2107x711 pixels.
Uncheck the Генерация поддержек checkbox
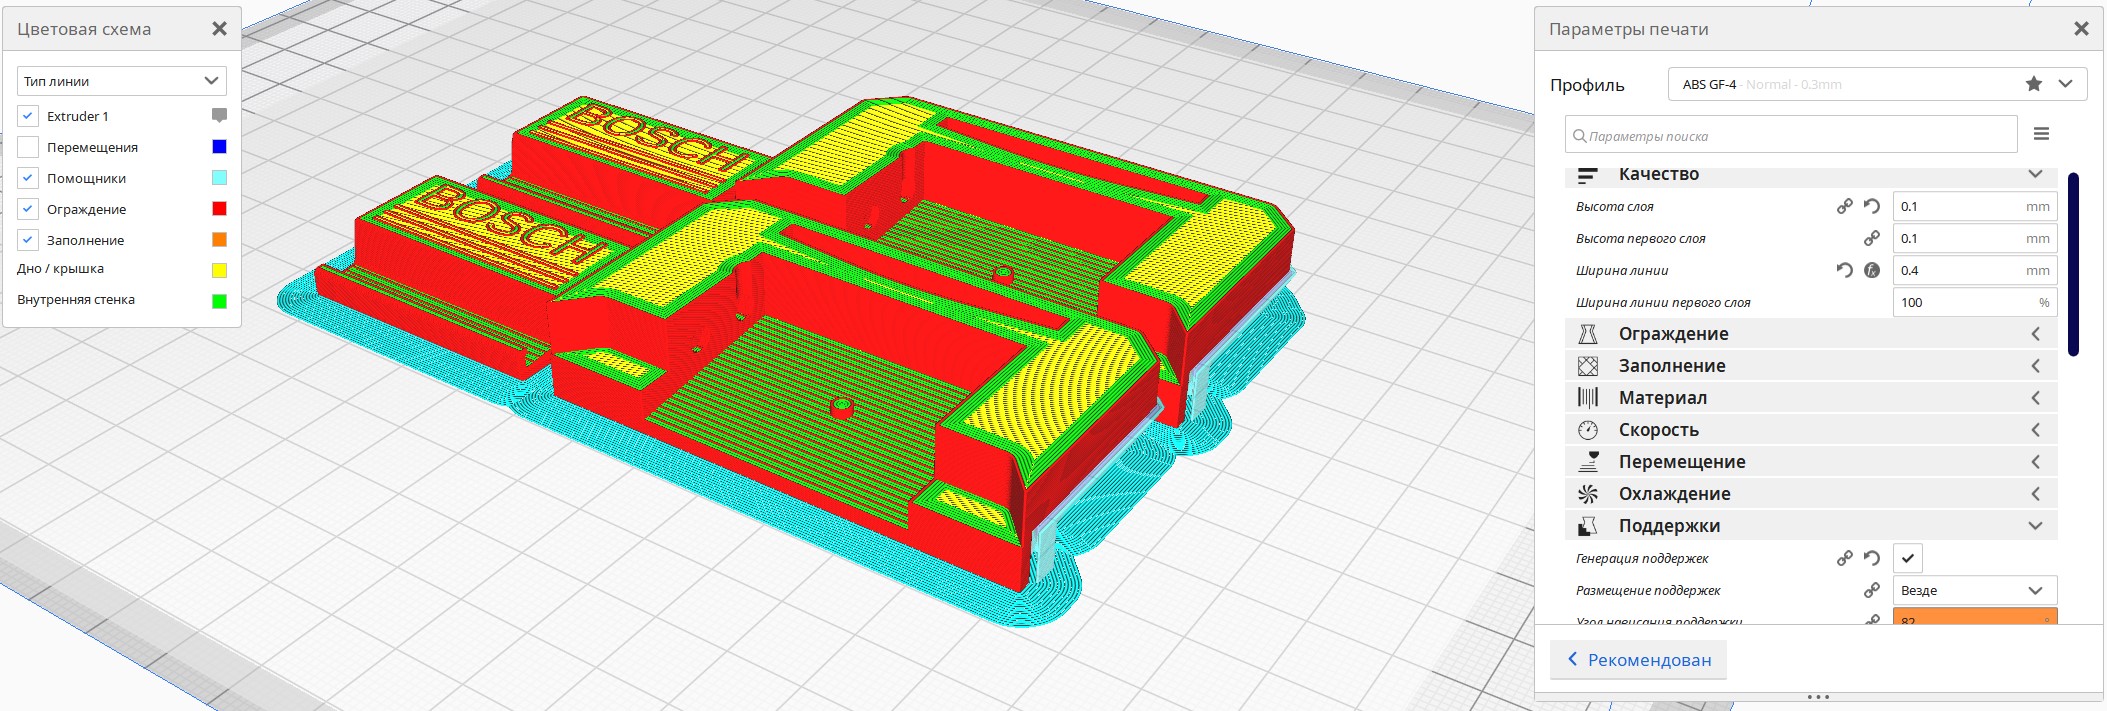(1907, 558)
